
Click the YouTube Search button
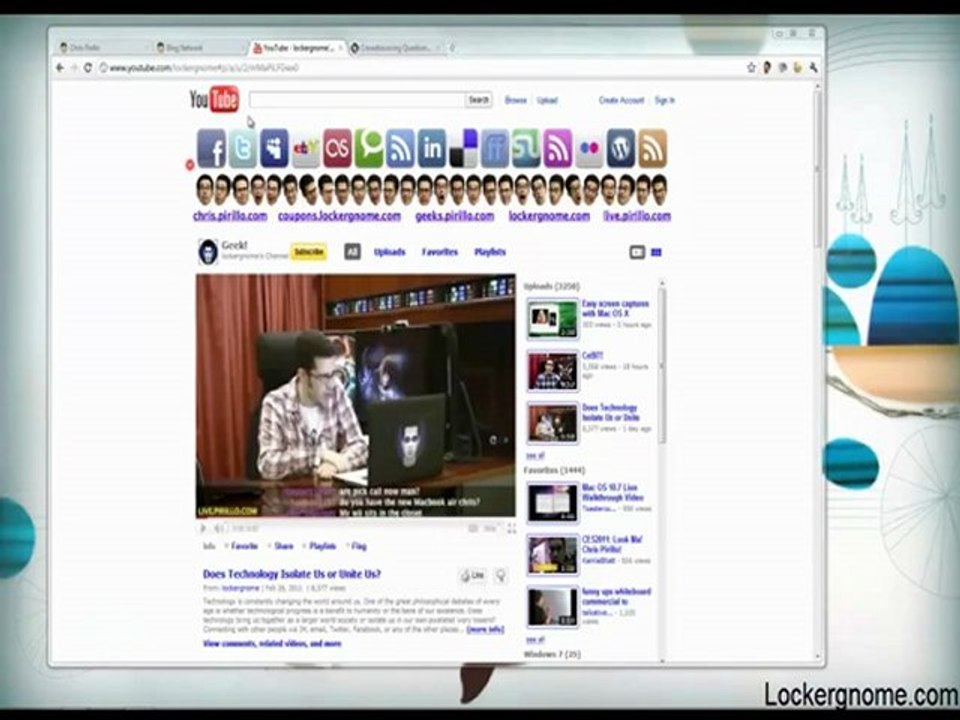[479, 100]
